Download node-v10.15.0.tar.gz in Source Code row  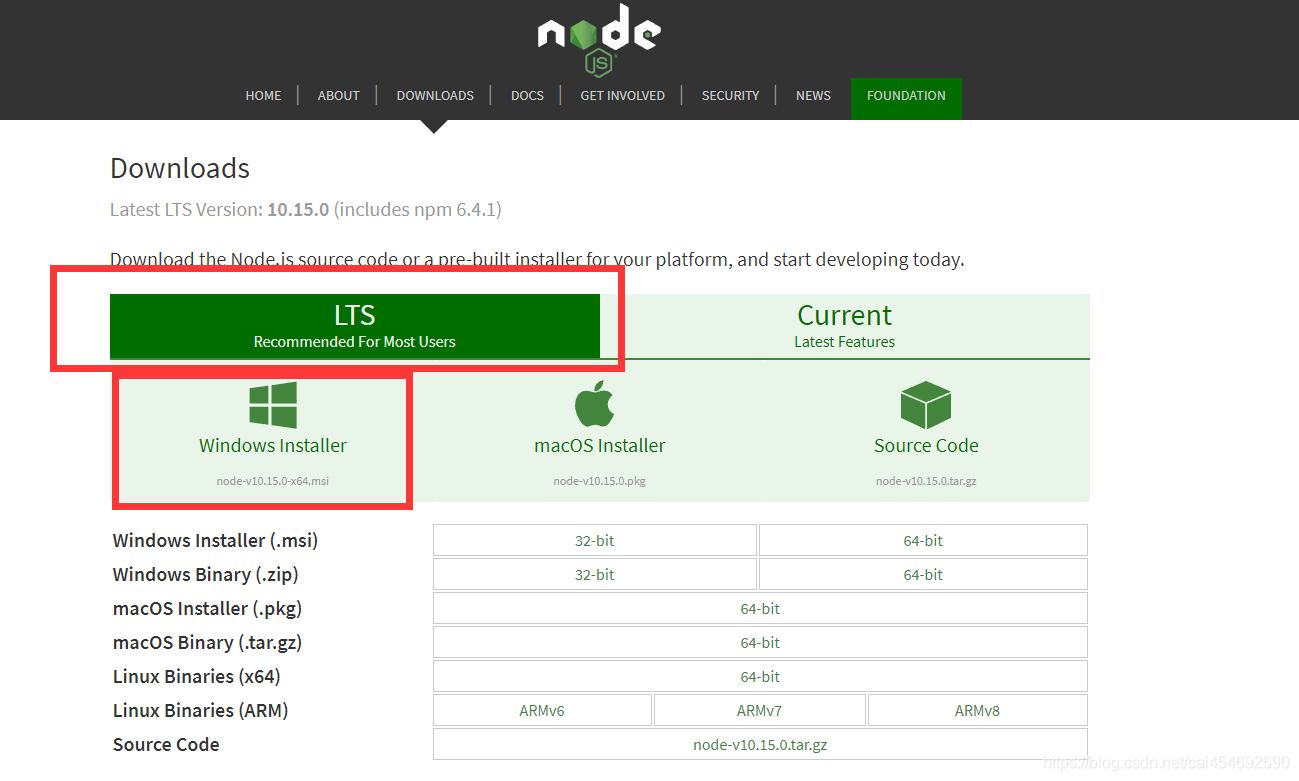tap(760, 744)
